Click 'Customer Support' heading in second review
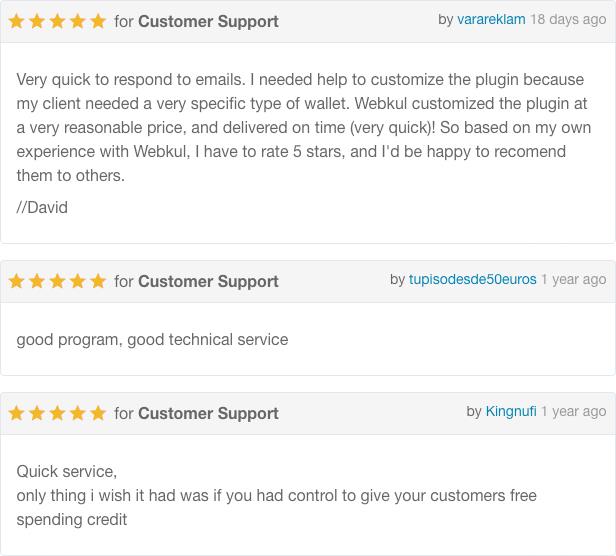Screen dimensions: 616x556 208,282
